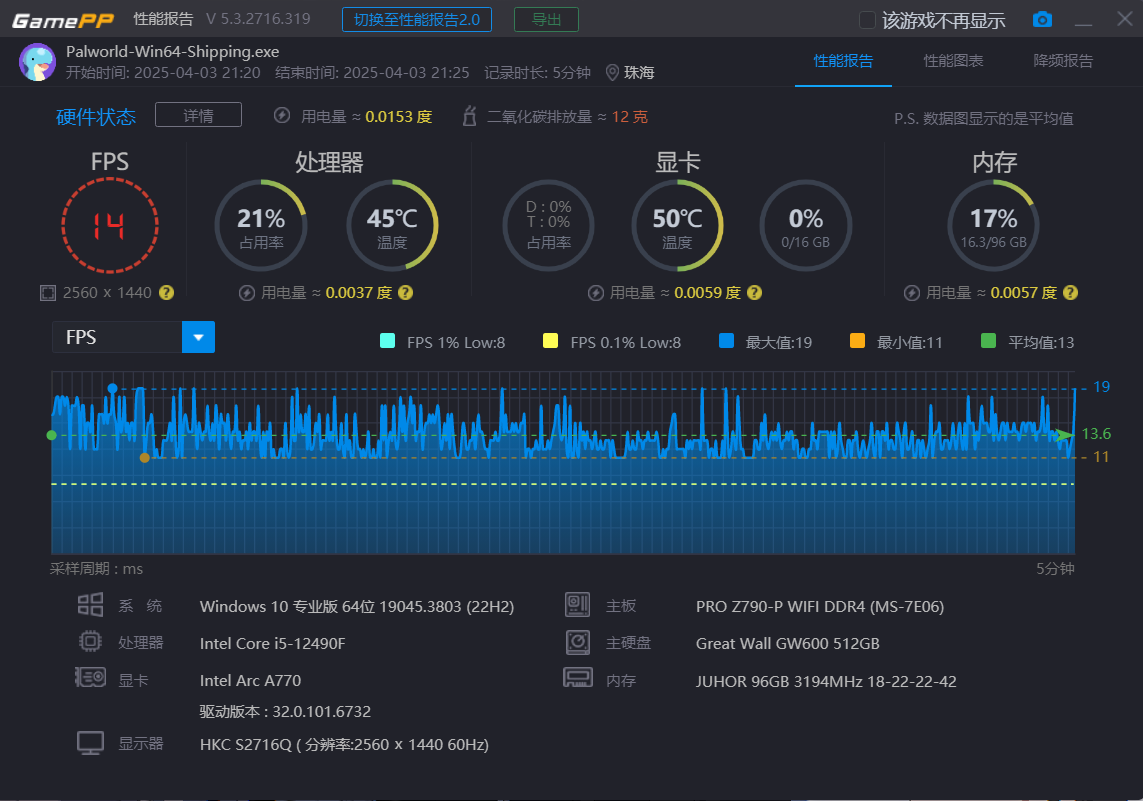Click the GPU D:0% T:0% usage gauge
Image resolution: width=1143 pixels, height=801 pixels.
pyautogui.click(x=549, y=225)
